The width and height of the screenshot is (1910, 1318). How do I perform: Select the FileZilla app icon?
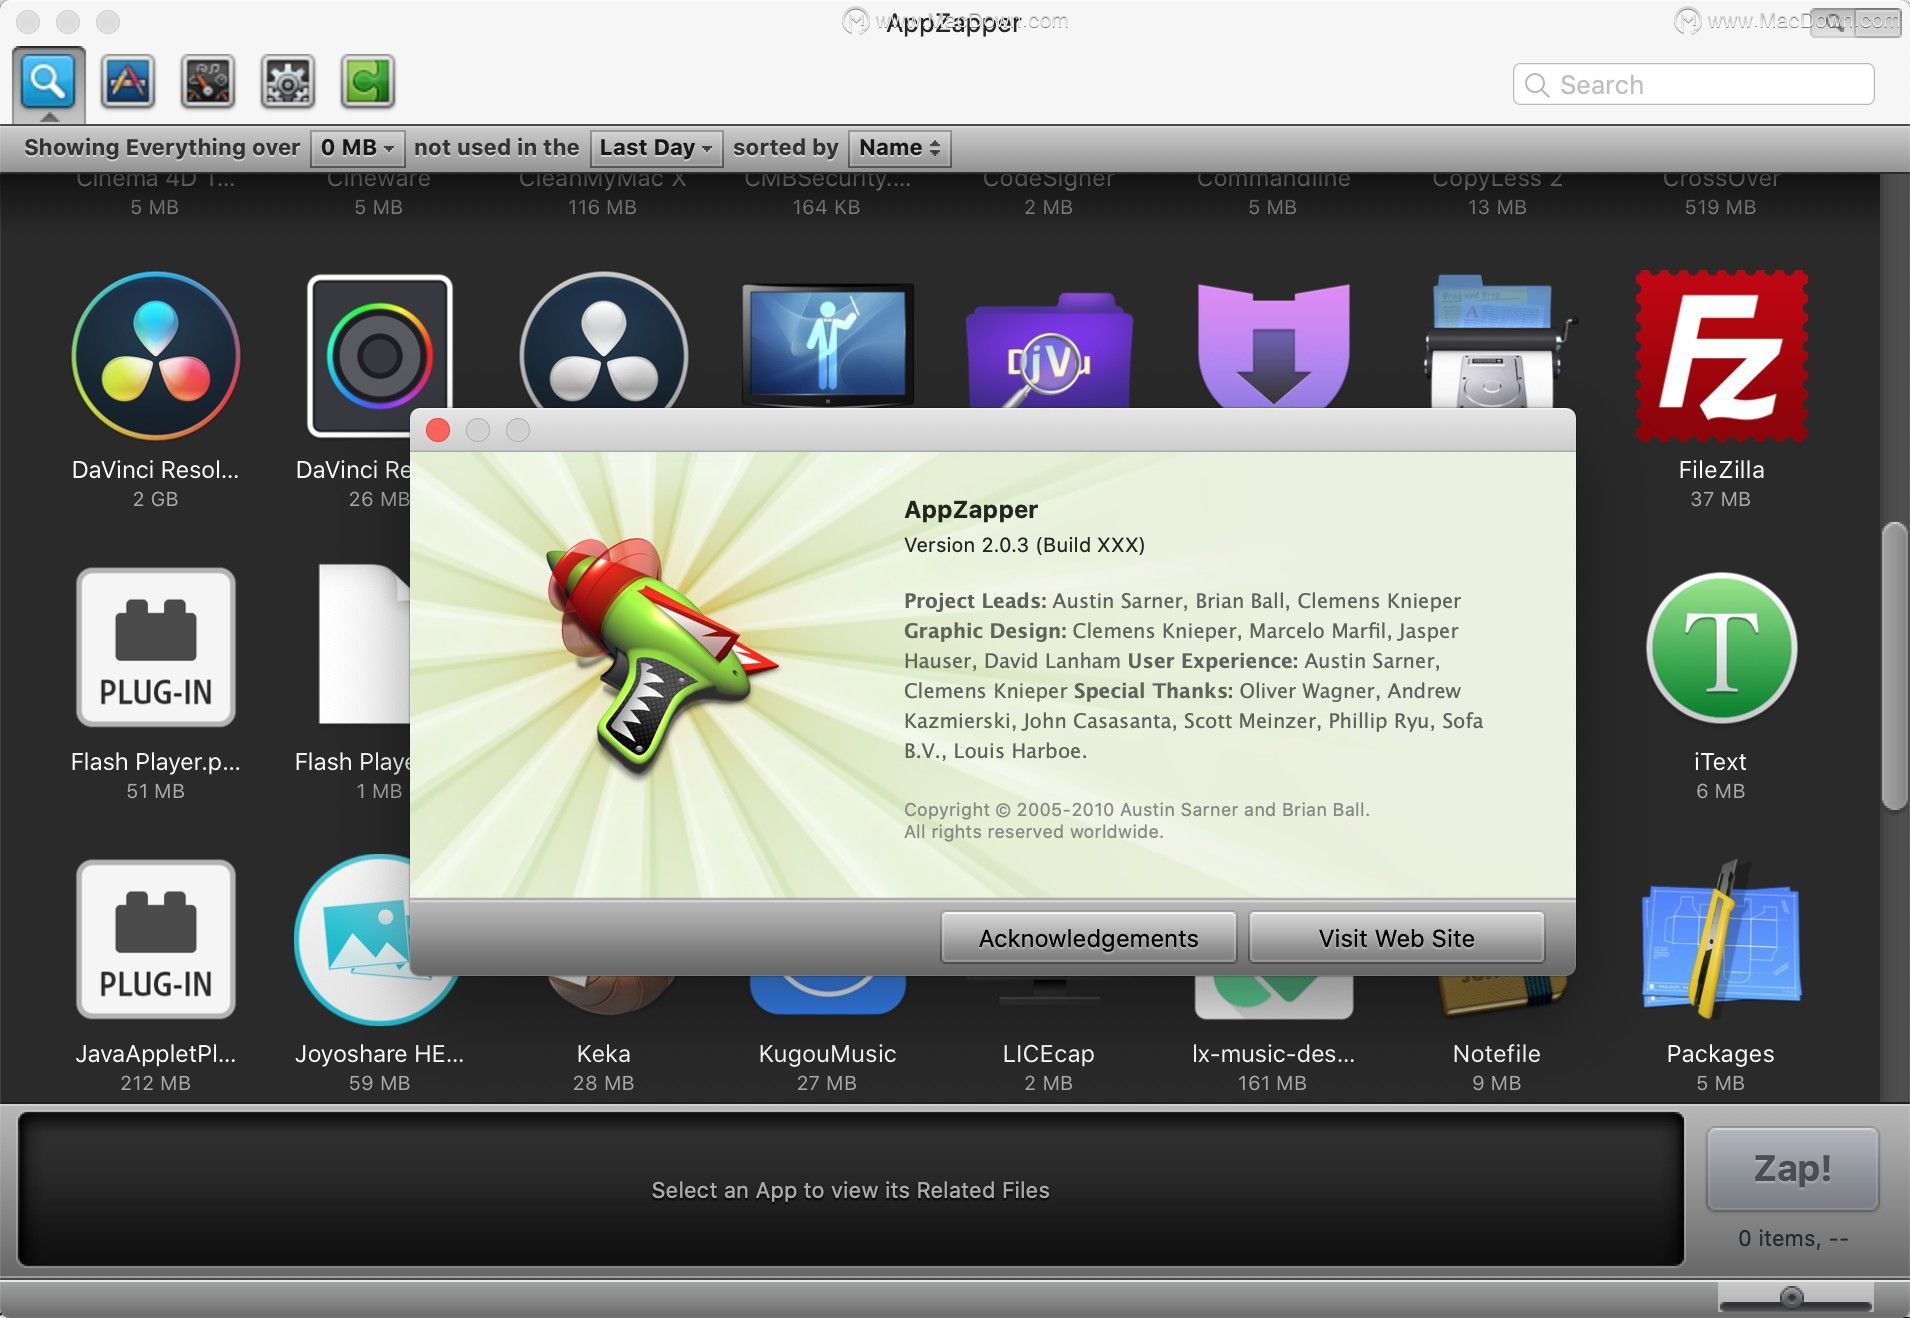(1721, 356)
